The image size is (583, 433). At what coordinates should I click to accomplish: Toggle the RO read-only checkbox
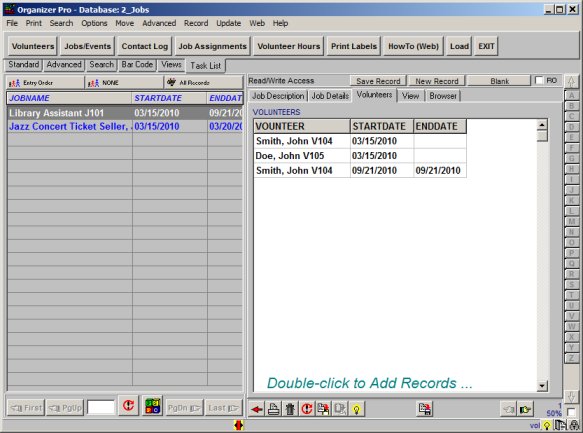point(539,80)
